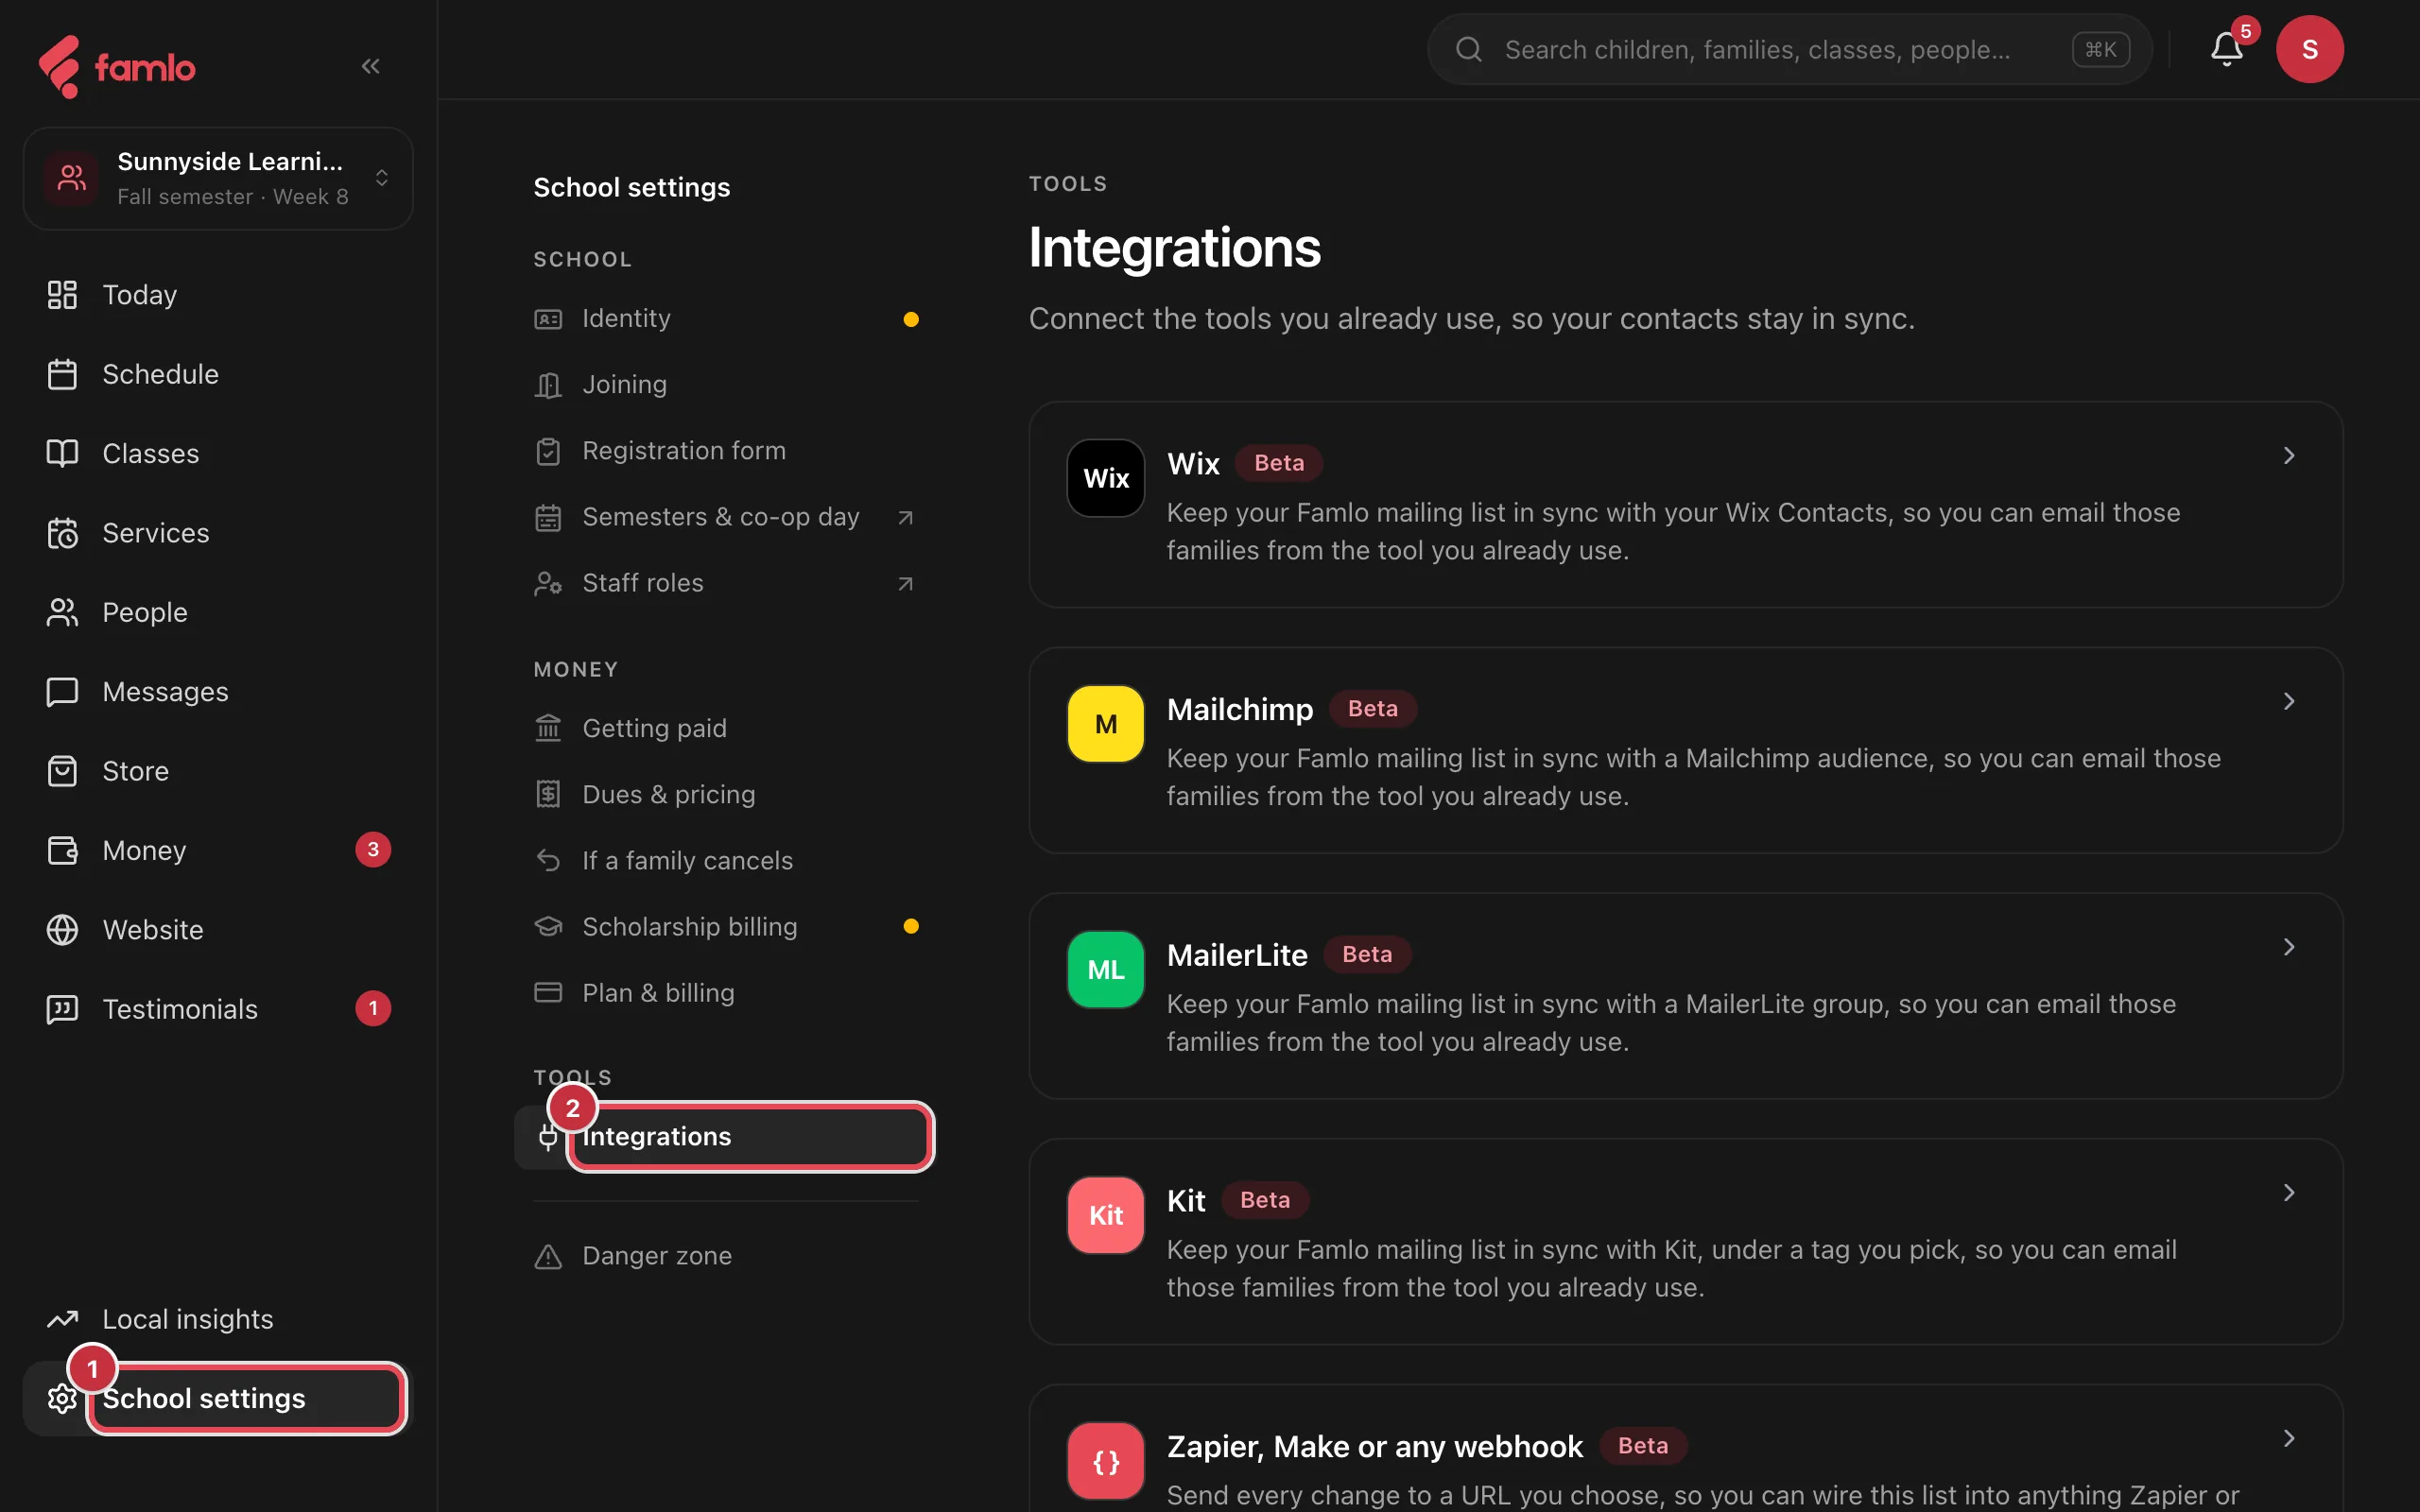The image size is (2420, 1512).
Task: Open Scholarship billing settings
Action: pos(726,927)
